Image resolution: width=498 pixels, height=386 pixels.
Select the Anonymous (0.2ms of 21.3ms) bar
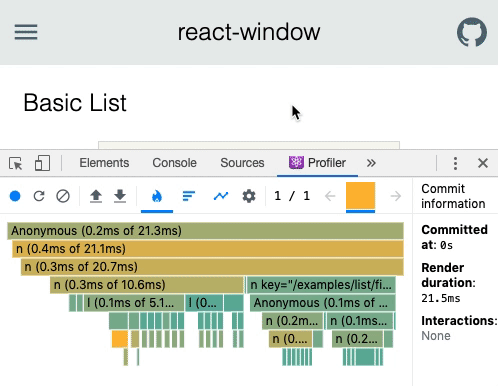point(205,231)
